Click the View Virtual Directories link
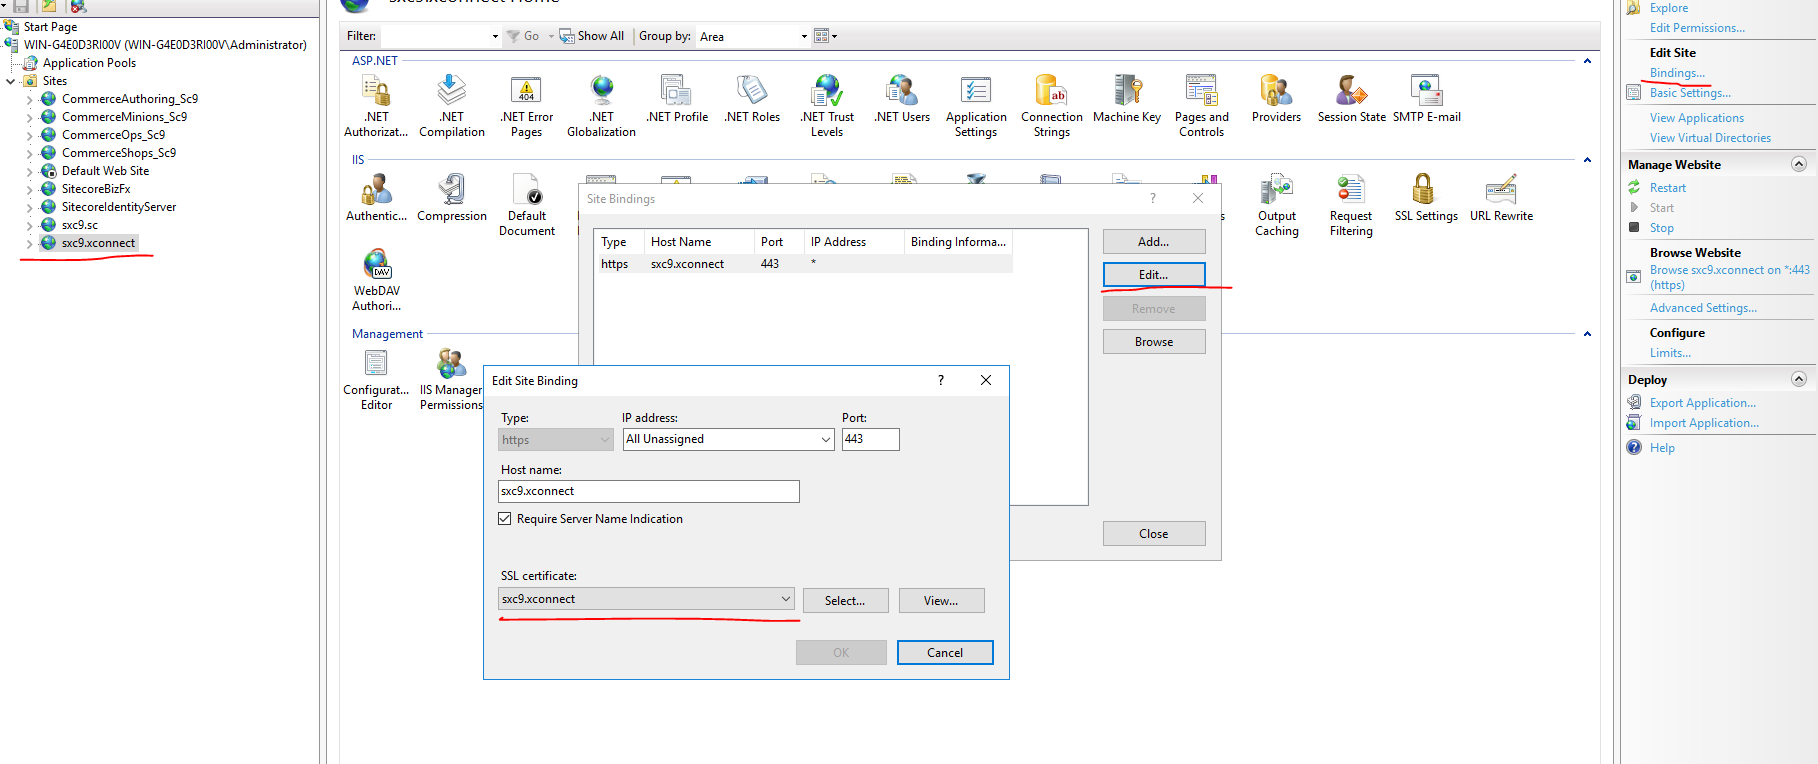Viewport: 1818px width, 764px height. pyautogui.click(x=1710, y=138)
